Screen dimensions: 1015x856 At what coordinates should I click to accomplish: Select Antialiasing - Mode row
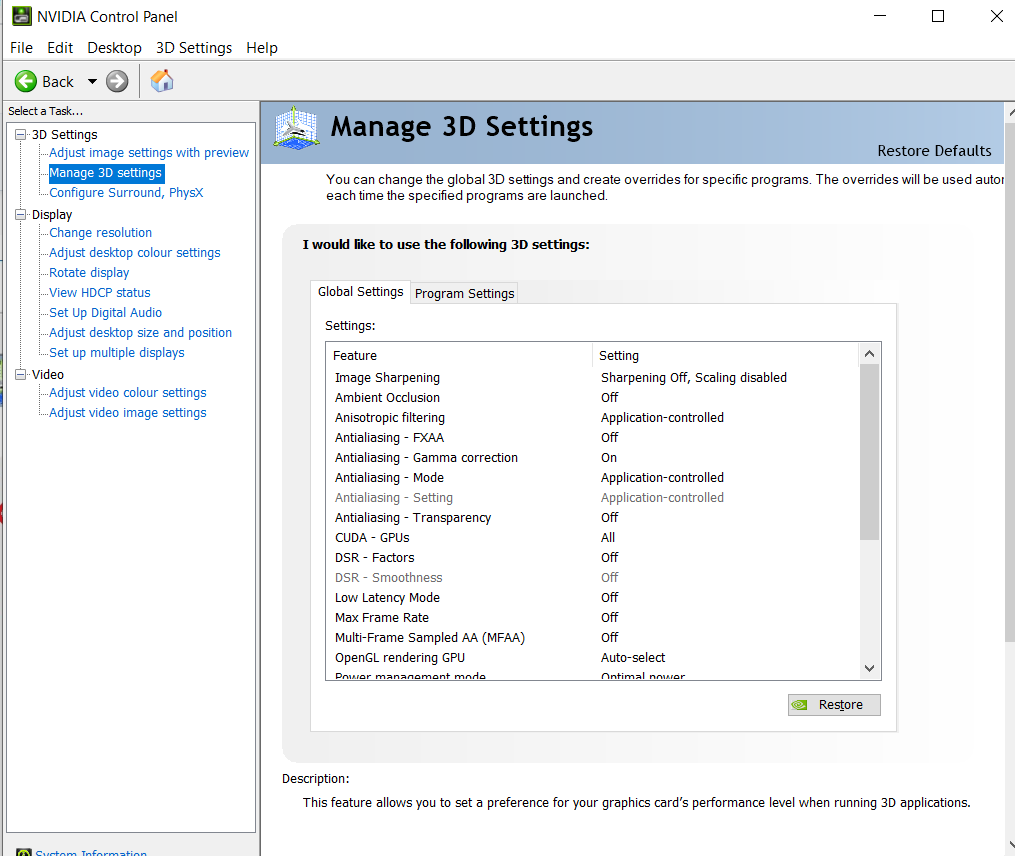click(592, 478)
